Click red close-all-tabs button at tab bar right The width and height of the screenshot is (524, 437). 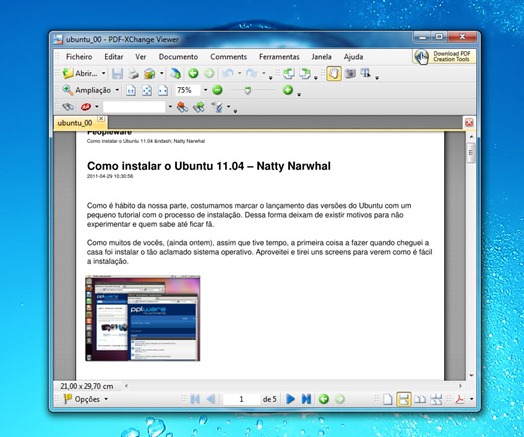[x=469, y=122]
